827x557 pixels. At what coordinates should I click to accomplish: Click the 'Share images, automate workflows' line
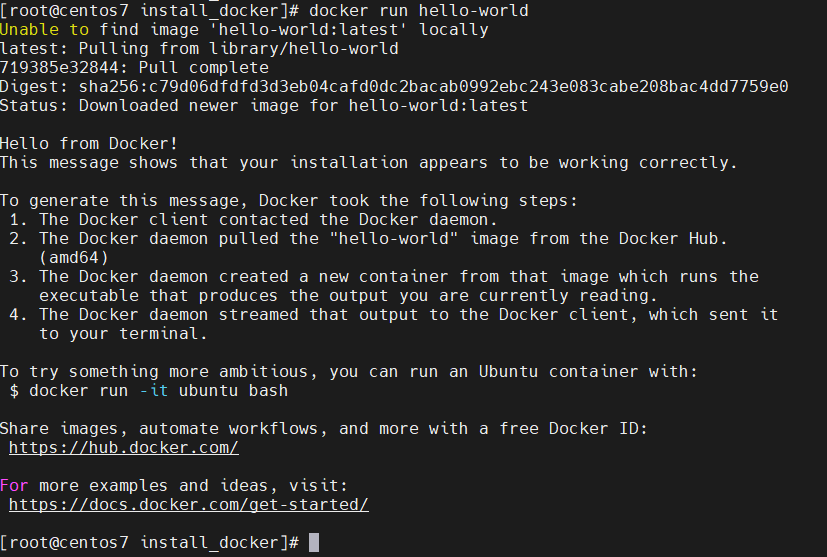(323, 428)
